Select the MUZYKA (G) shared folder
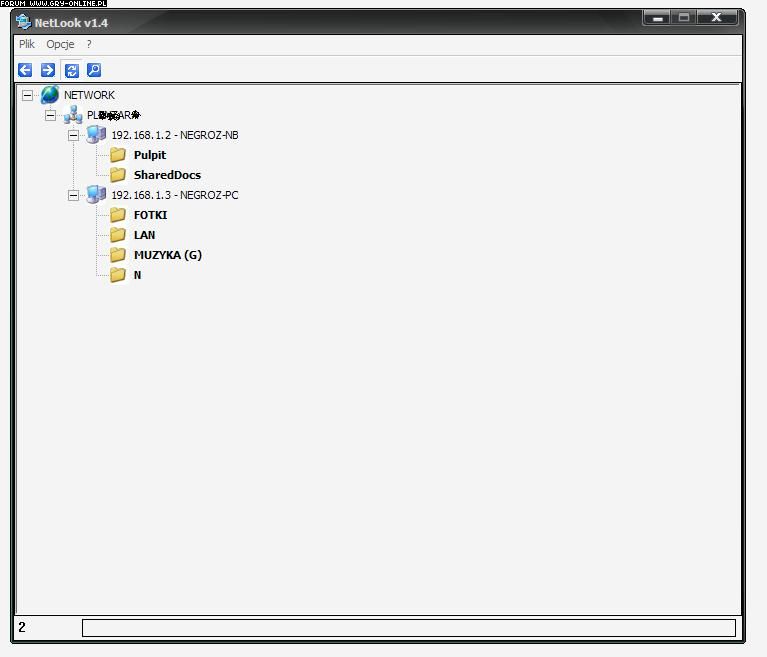767x657 pixels. point(167,255)
